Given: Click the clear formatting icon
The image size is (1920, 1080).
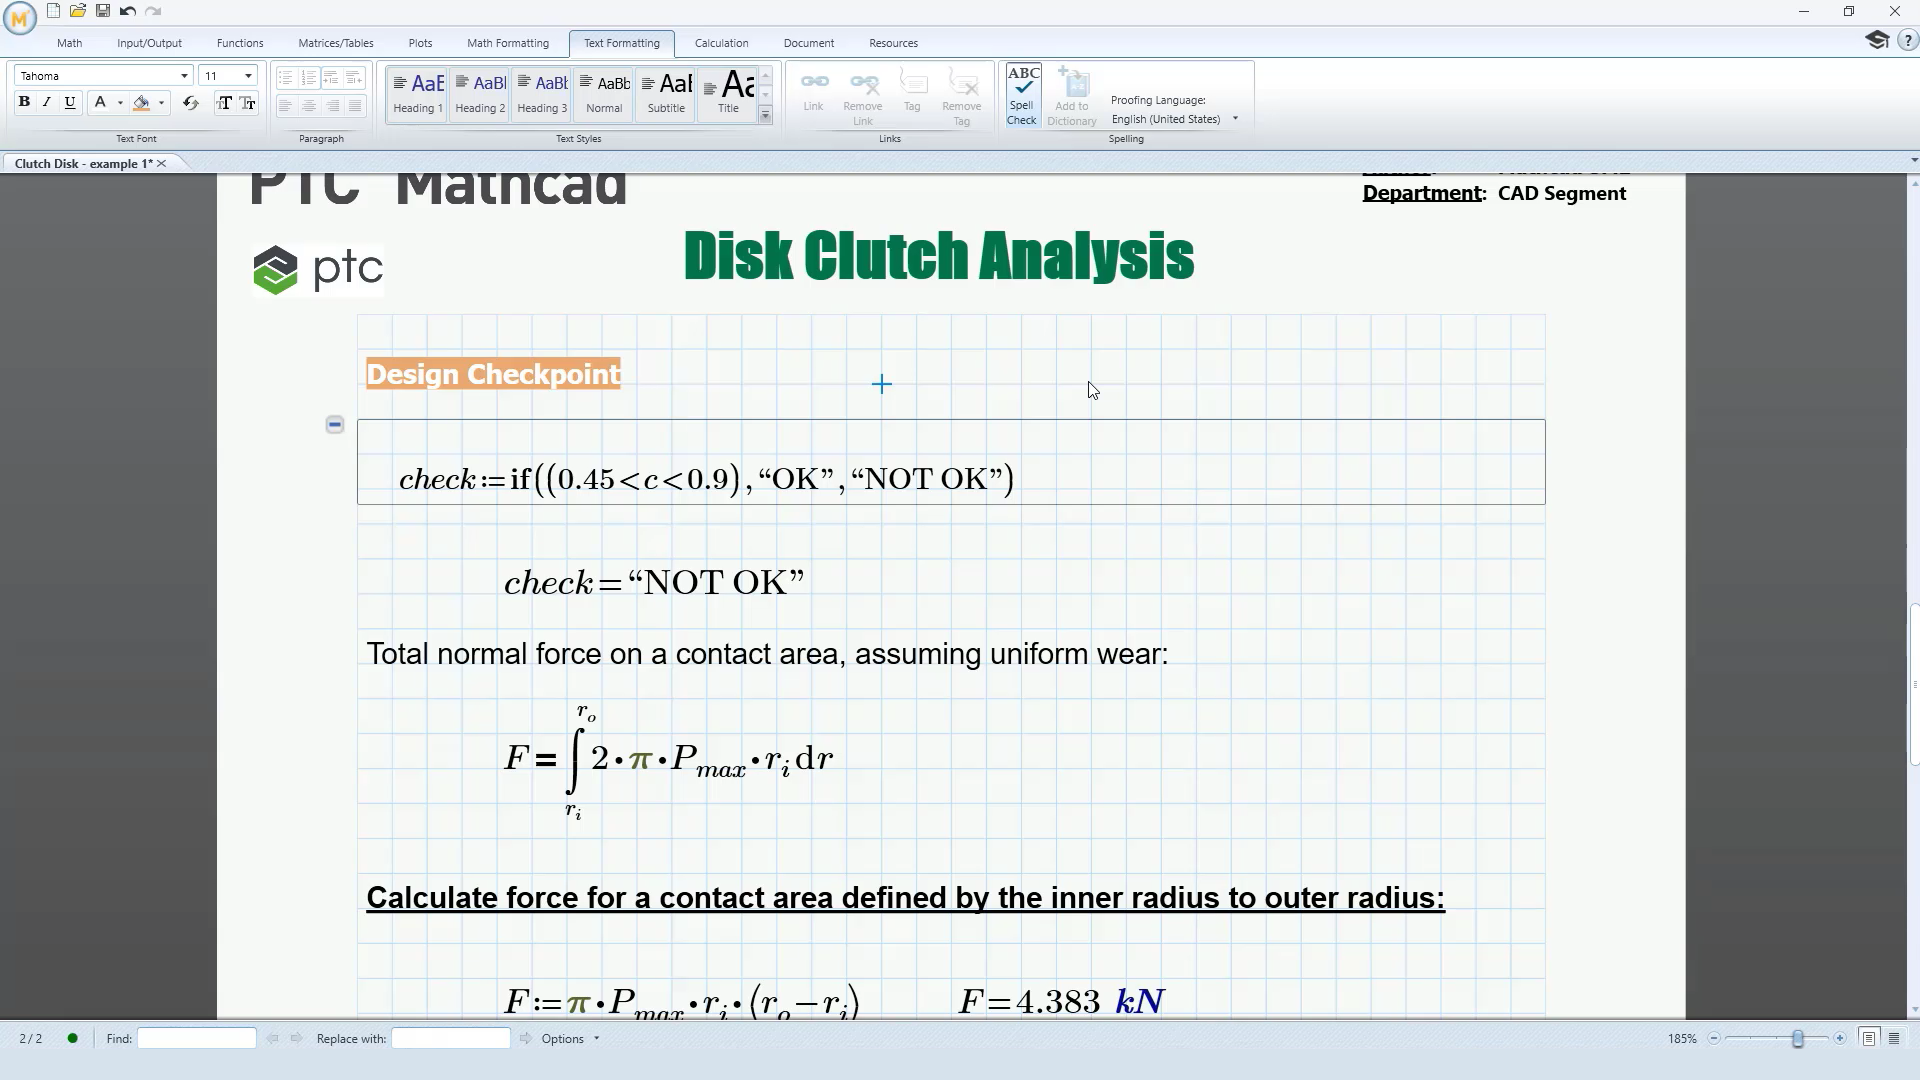Looking at the screenshot, I should (x=190, y=102).
